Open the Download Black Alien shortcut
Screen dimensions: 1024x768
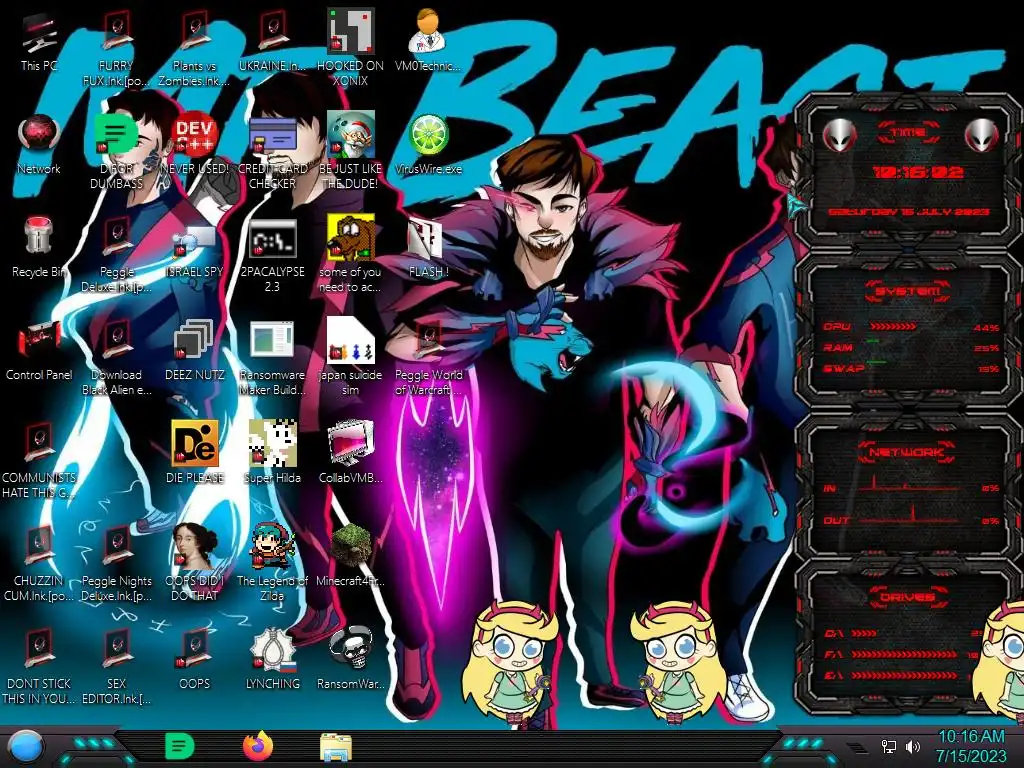coord(116,341)
